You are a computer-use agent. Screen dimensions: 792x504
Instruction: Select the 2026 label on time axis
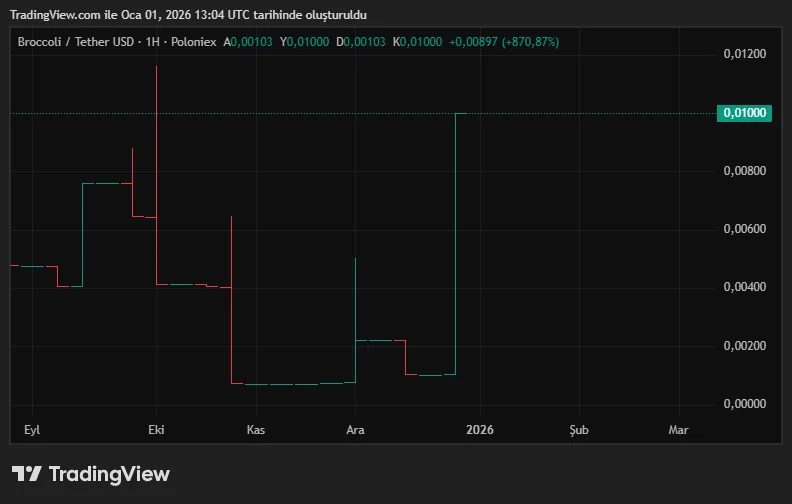tap(480, 429)
